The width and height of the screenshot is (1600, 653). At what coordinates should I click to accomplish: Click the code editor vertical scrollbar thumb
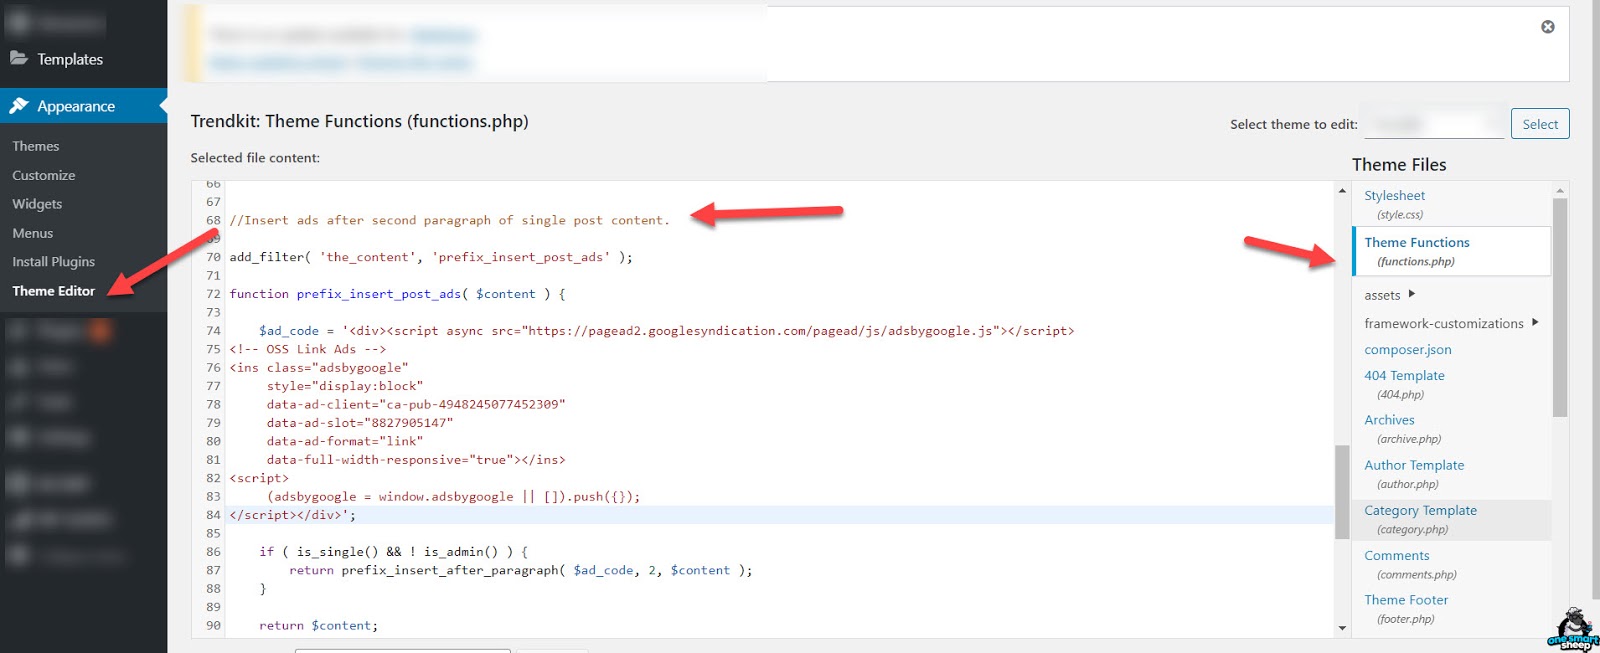tap(1342, 491)
